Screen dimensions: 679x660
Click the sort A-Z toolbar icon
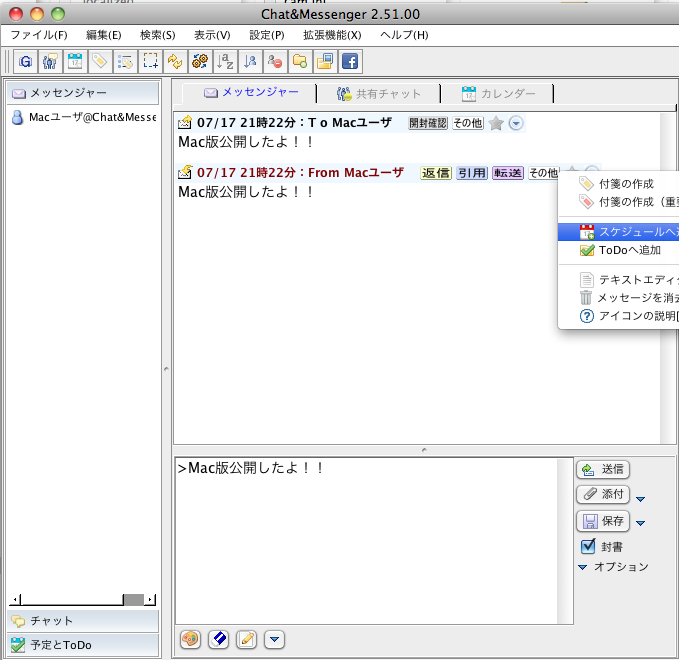pyautogui.click(x=225, y=61)
